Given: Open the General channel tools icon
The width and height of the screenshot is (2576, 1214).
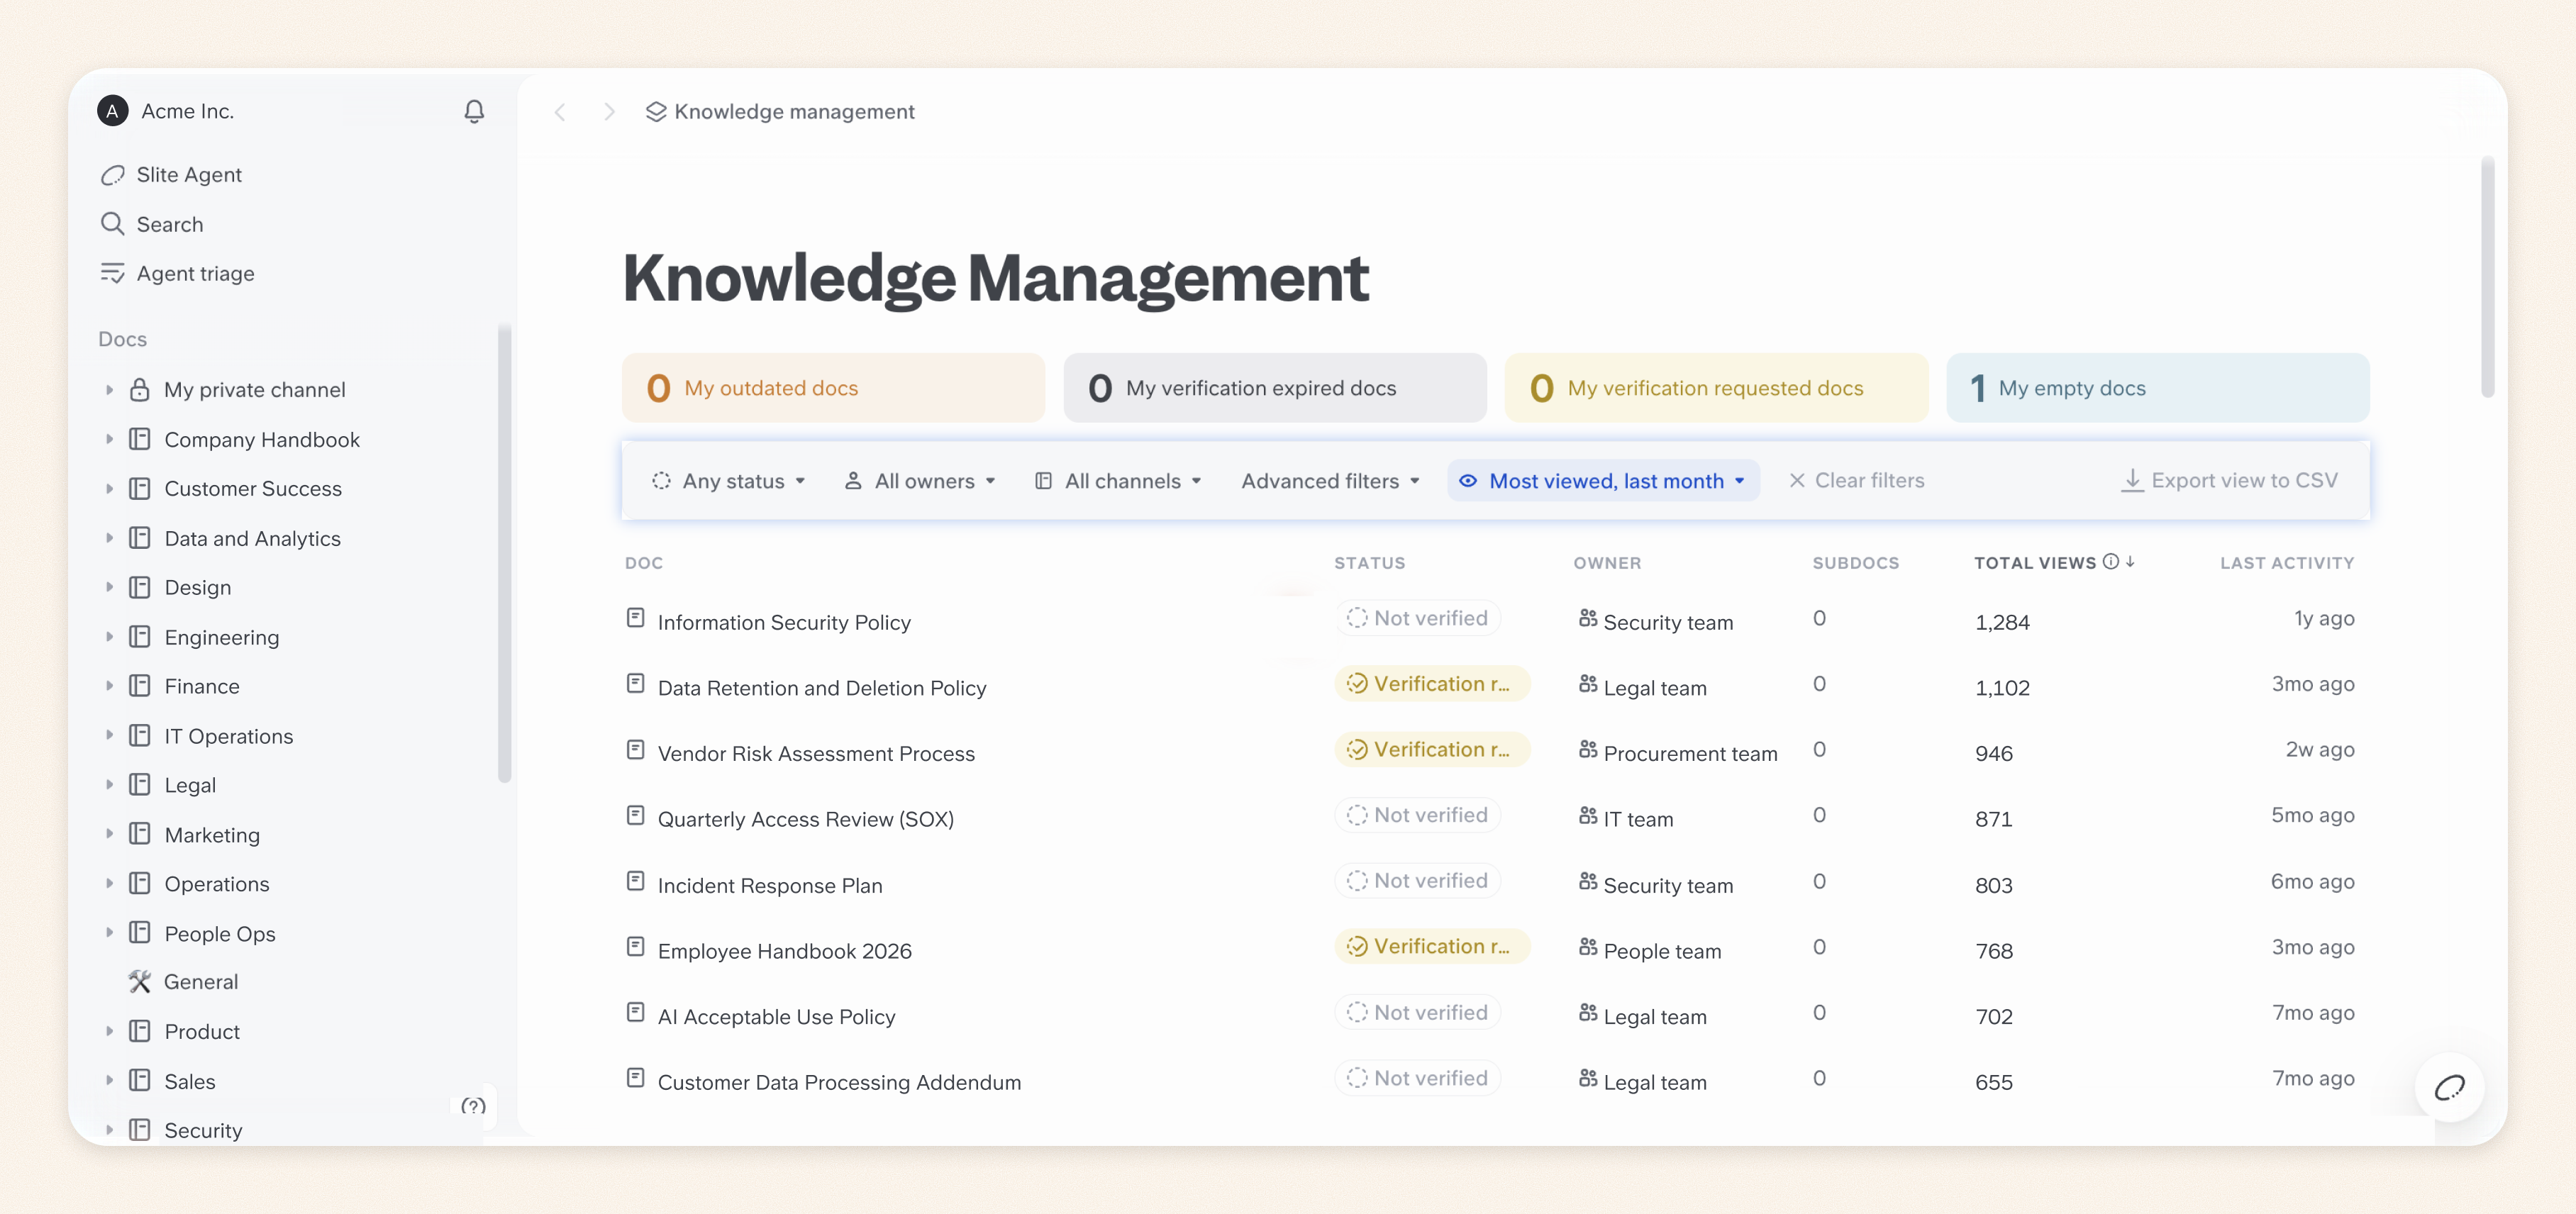Looking at the screenshot, I should coord(139,982).
